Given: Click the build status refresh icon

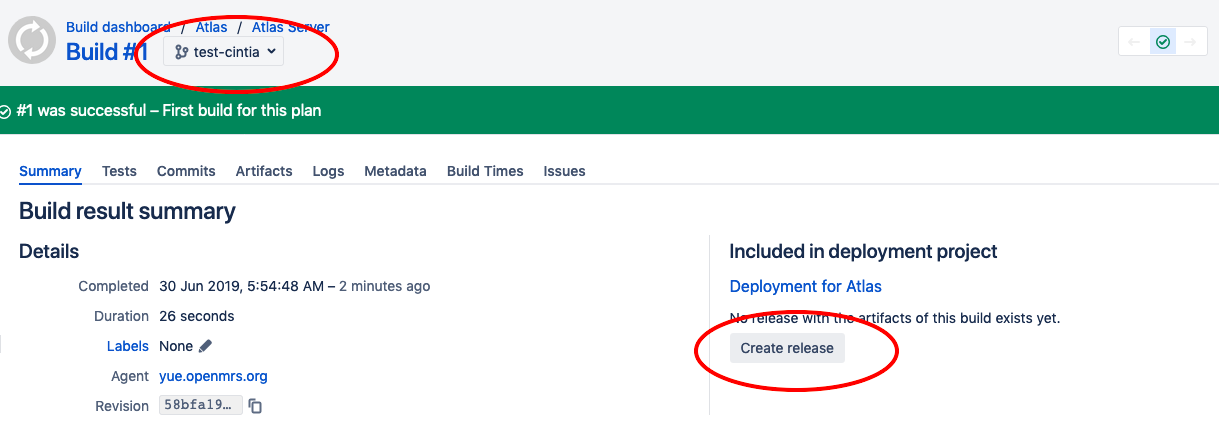Looking at the screenshot, I should [x=32, y=42].
